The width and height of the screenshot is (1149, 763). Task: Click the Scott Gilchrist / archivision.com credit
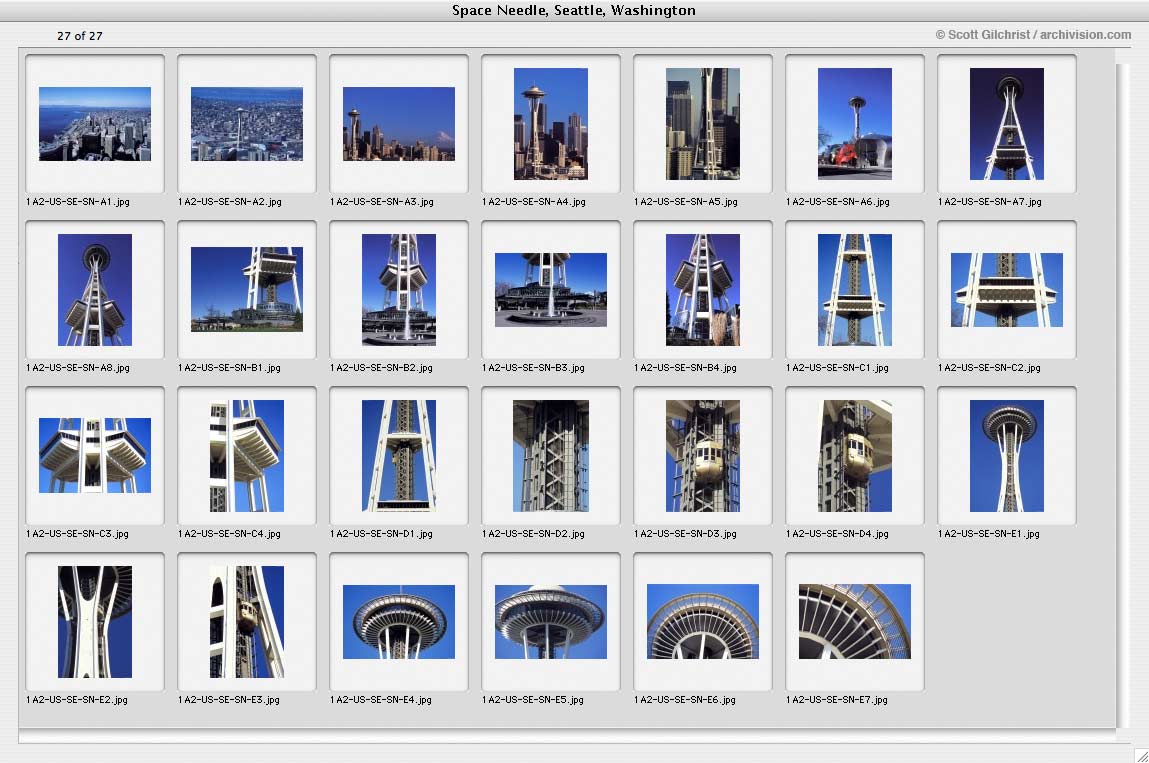(1033, 34)
